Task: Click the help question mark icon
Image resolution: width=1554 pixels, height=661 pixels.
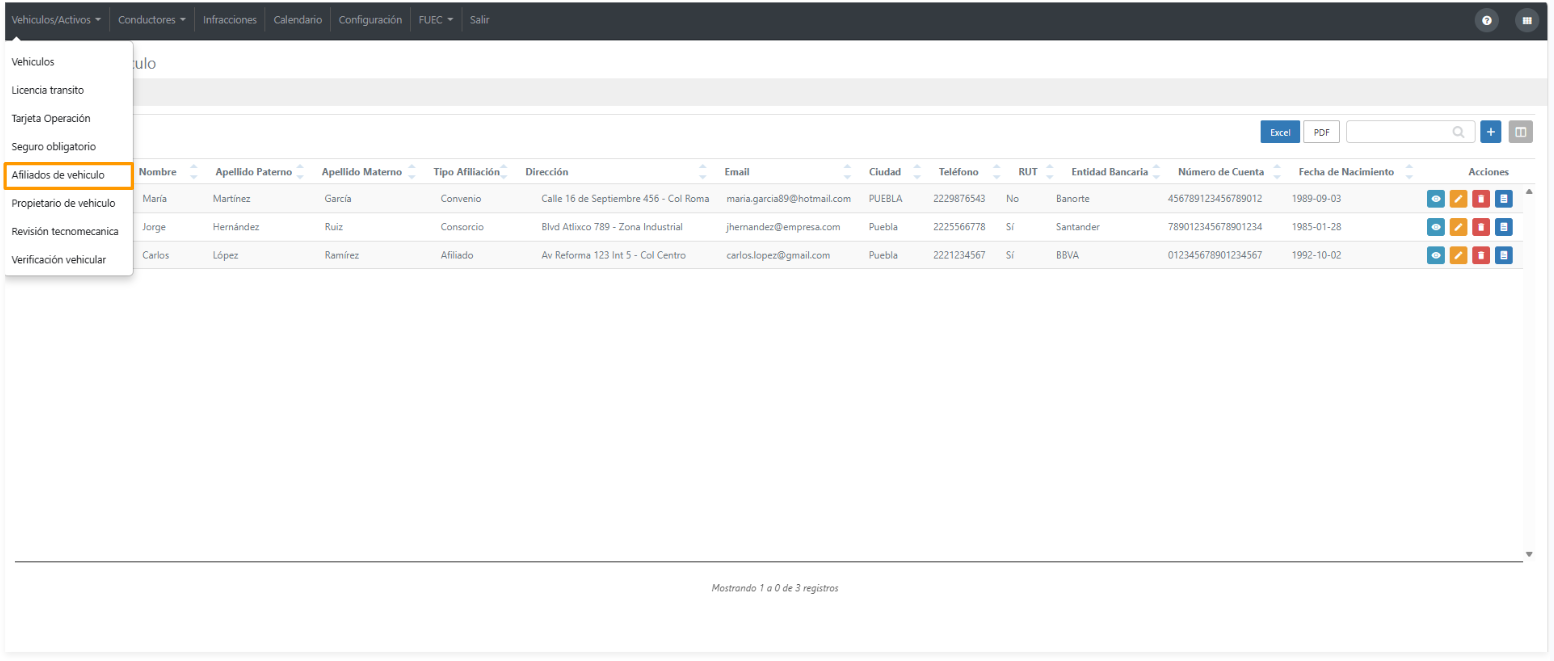Action: [1487, 20]
